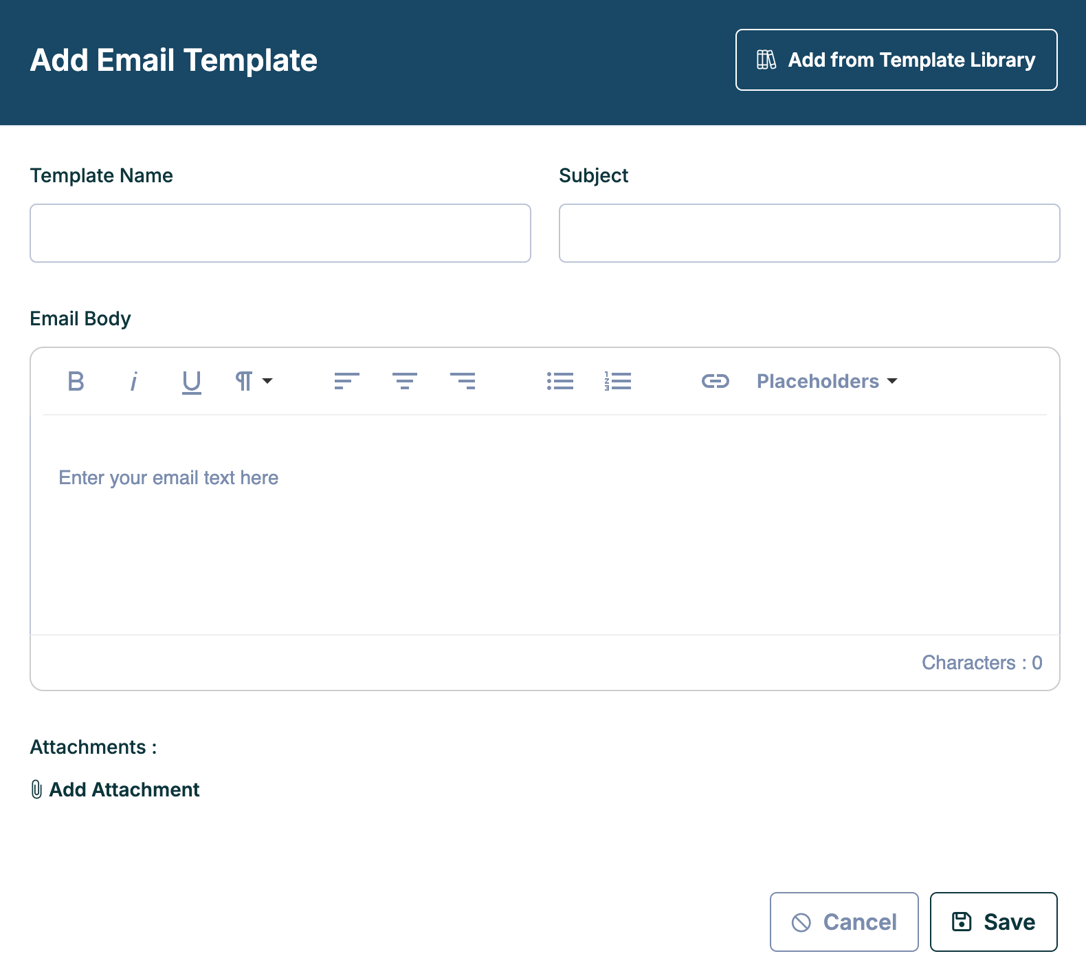Focus the Template Name field
This screenshot has width=1086, height=978.
coord(281,233)
